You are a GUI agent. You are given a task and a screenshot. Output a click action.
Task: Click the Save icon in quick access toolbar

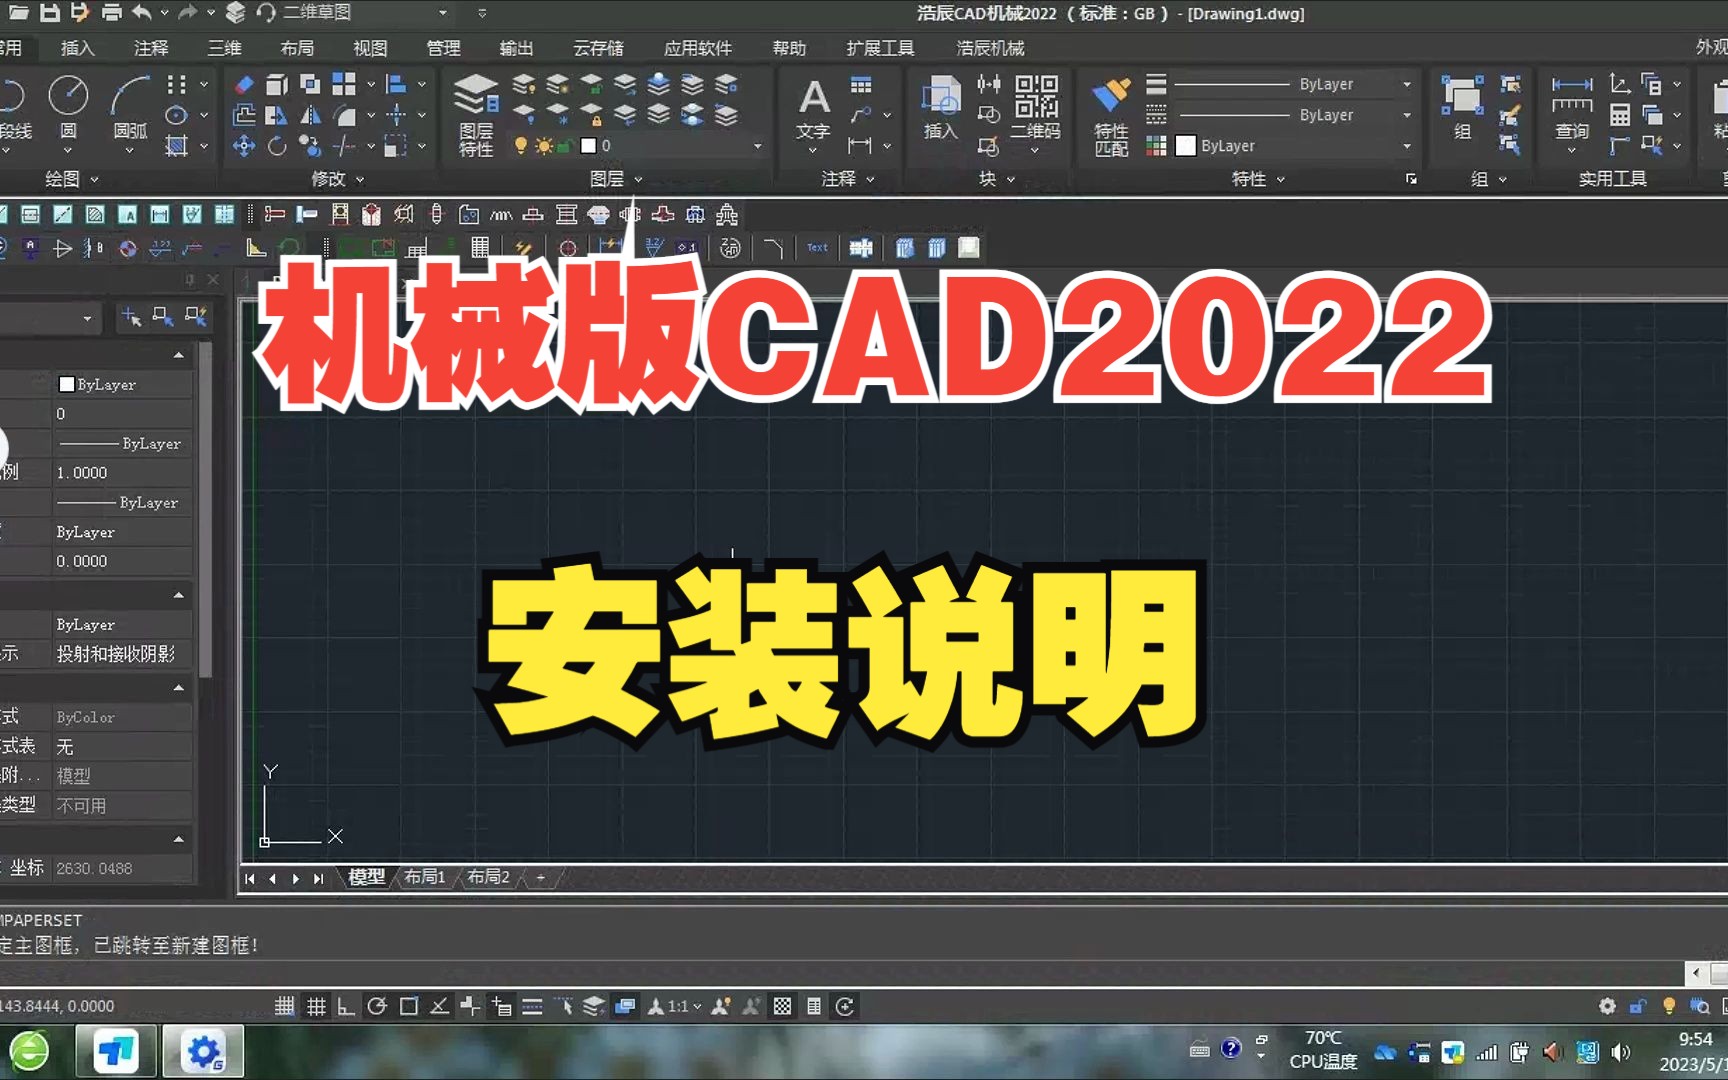coord(49,13)
